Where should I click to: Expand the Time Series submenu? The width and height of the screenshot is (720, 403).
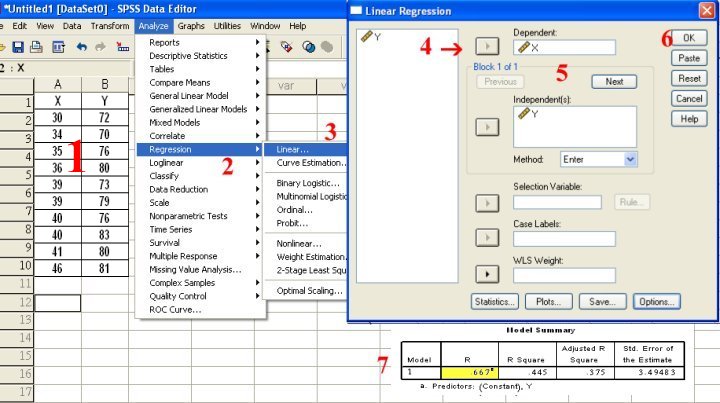point(201,229)
